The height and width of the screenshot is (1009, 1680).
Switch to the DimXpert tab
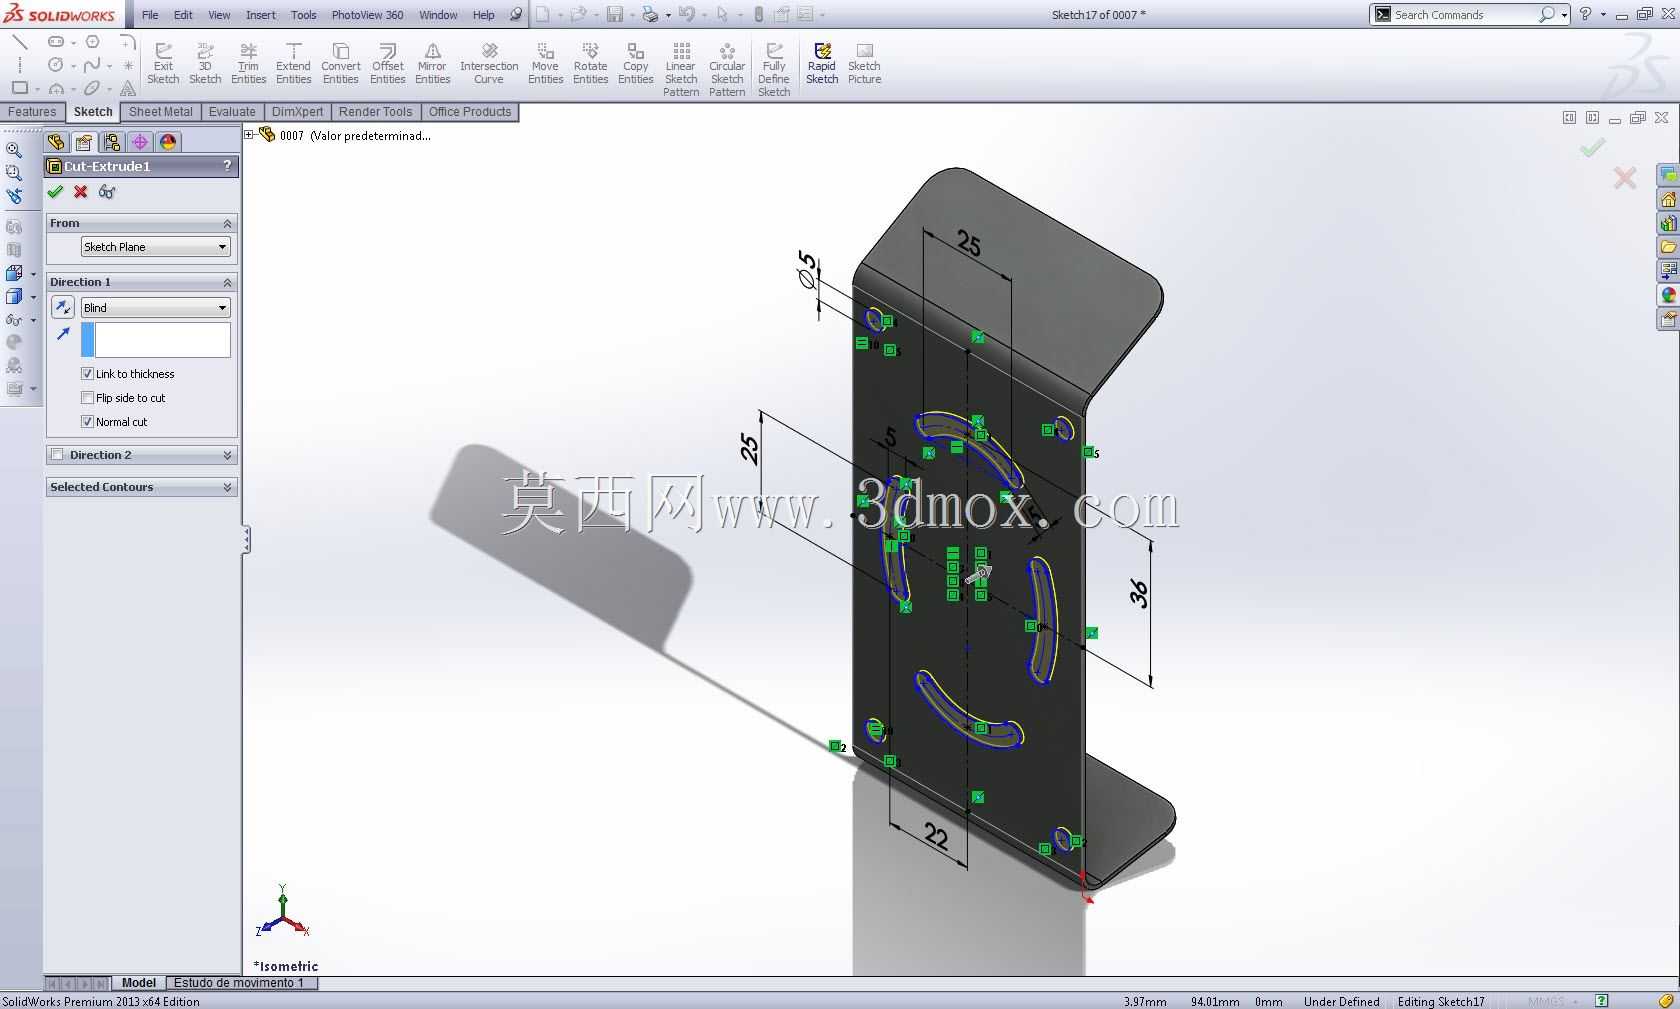pos(297,112)
